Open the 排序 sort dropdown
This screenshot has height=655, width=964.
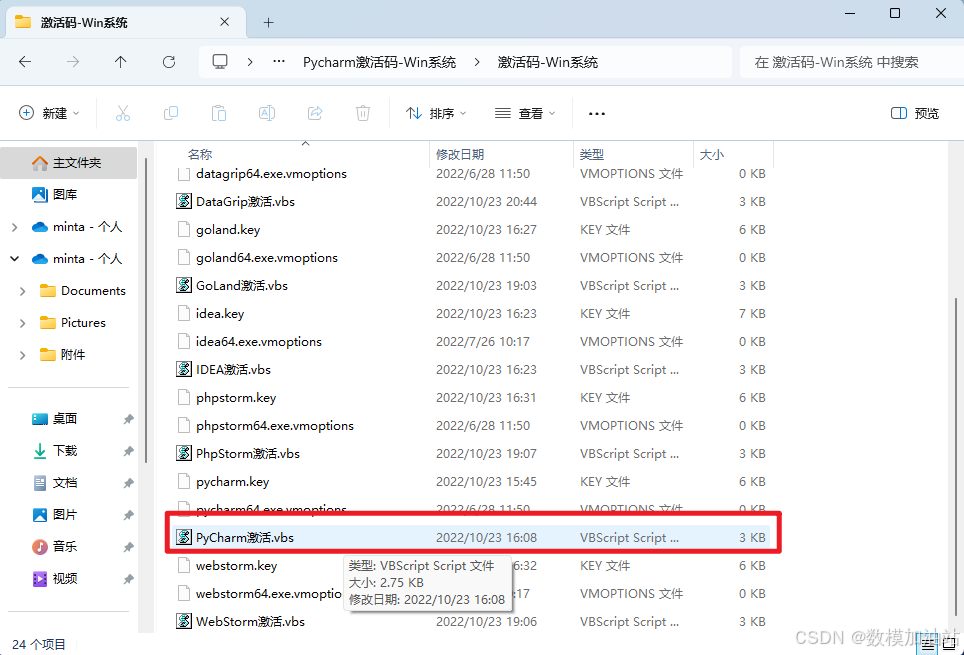pyautogui.click(x=436, y=113)
